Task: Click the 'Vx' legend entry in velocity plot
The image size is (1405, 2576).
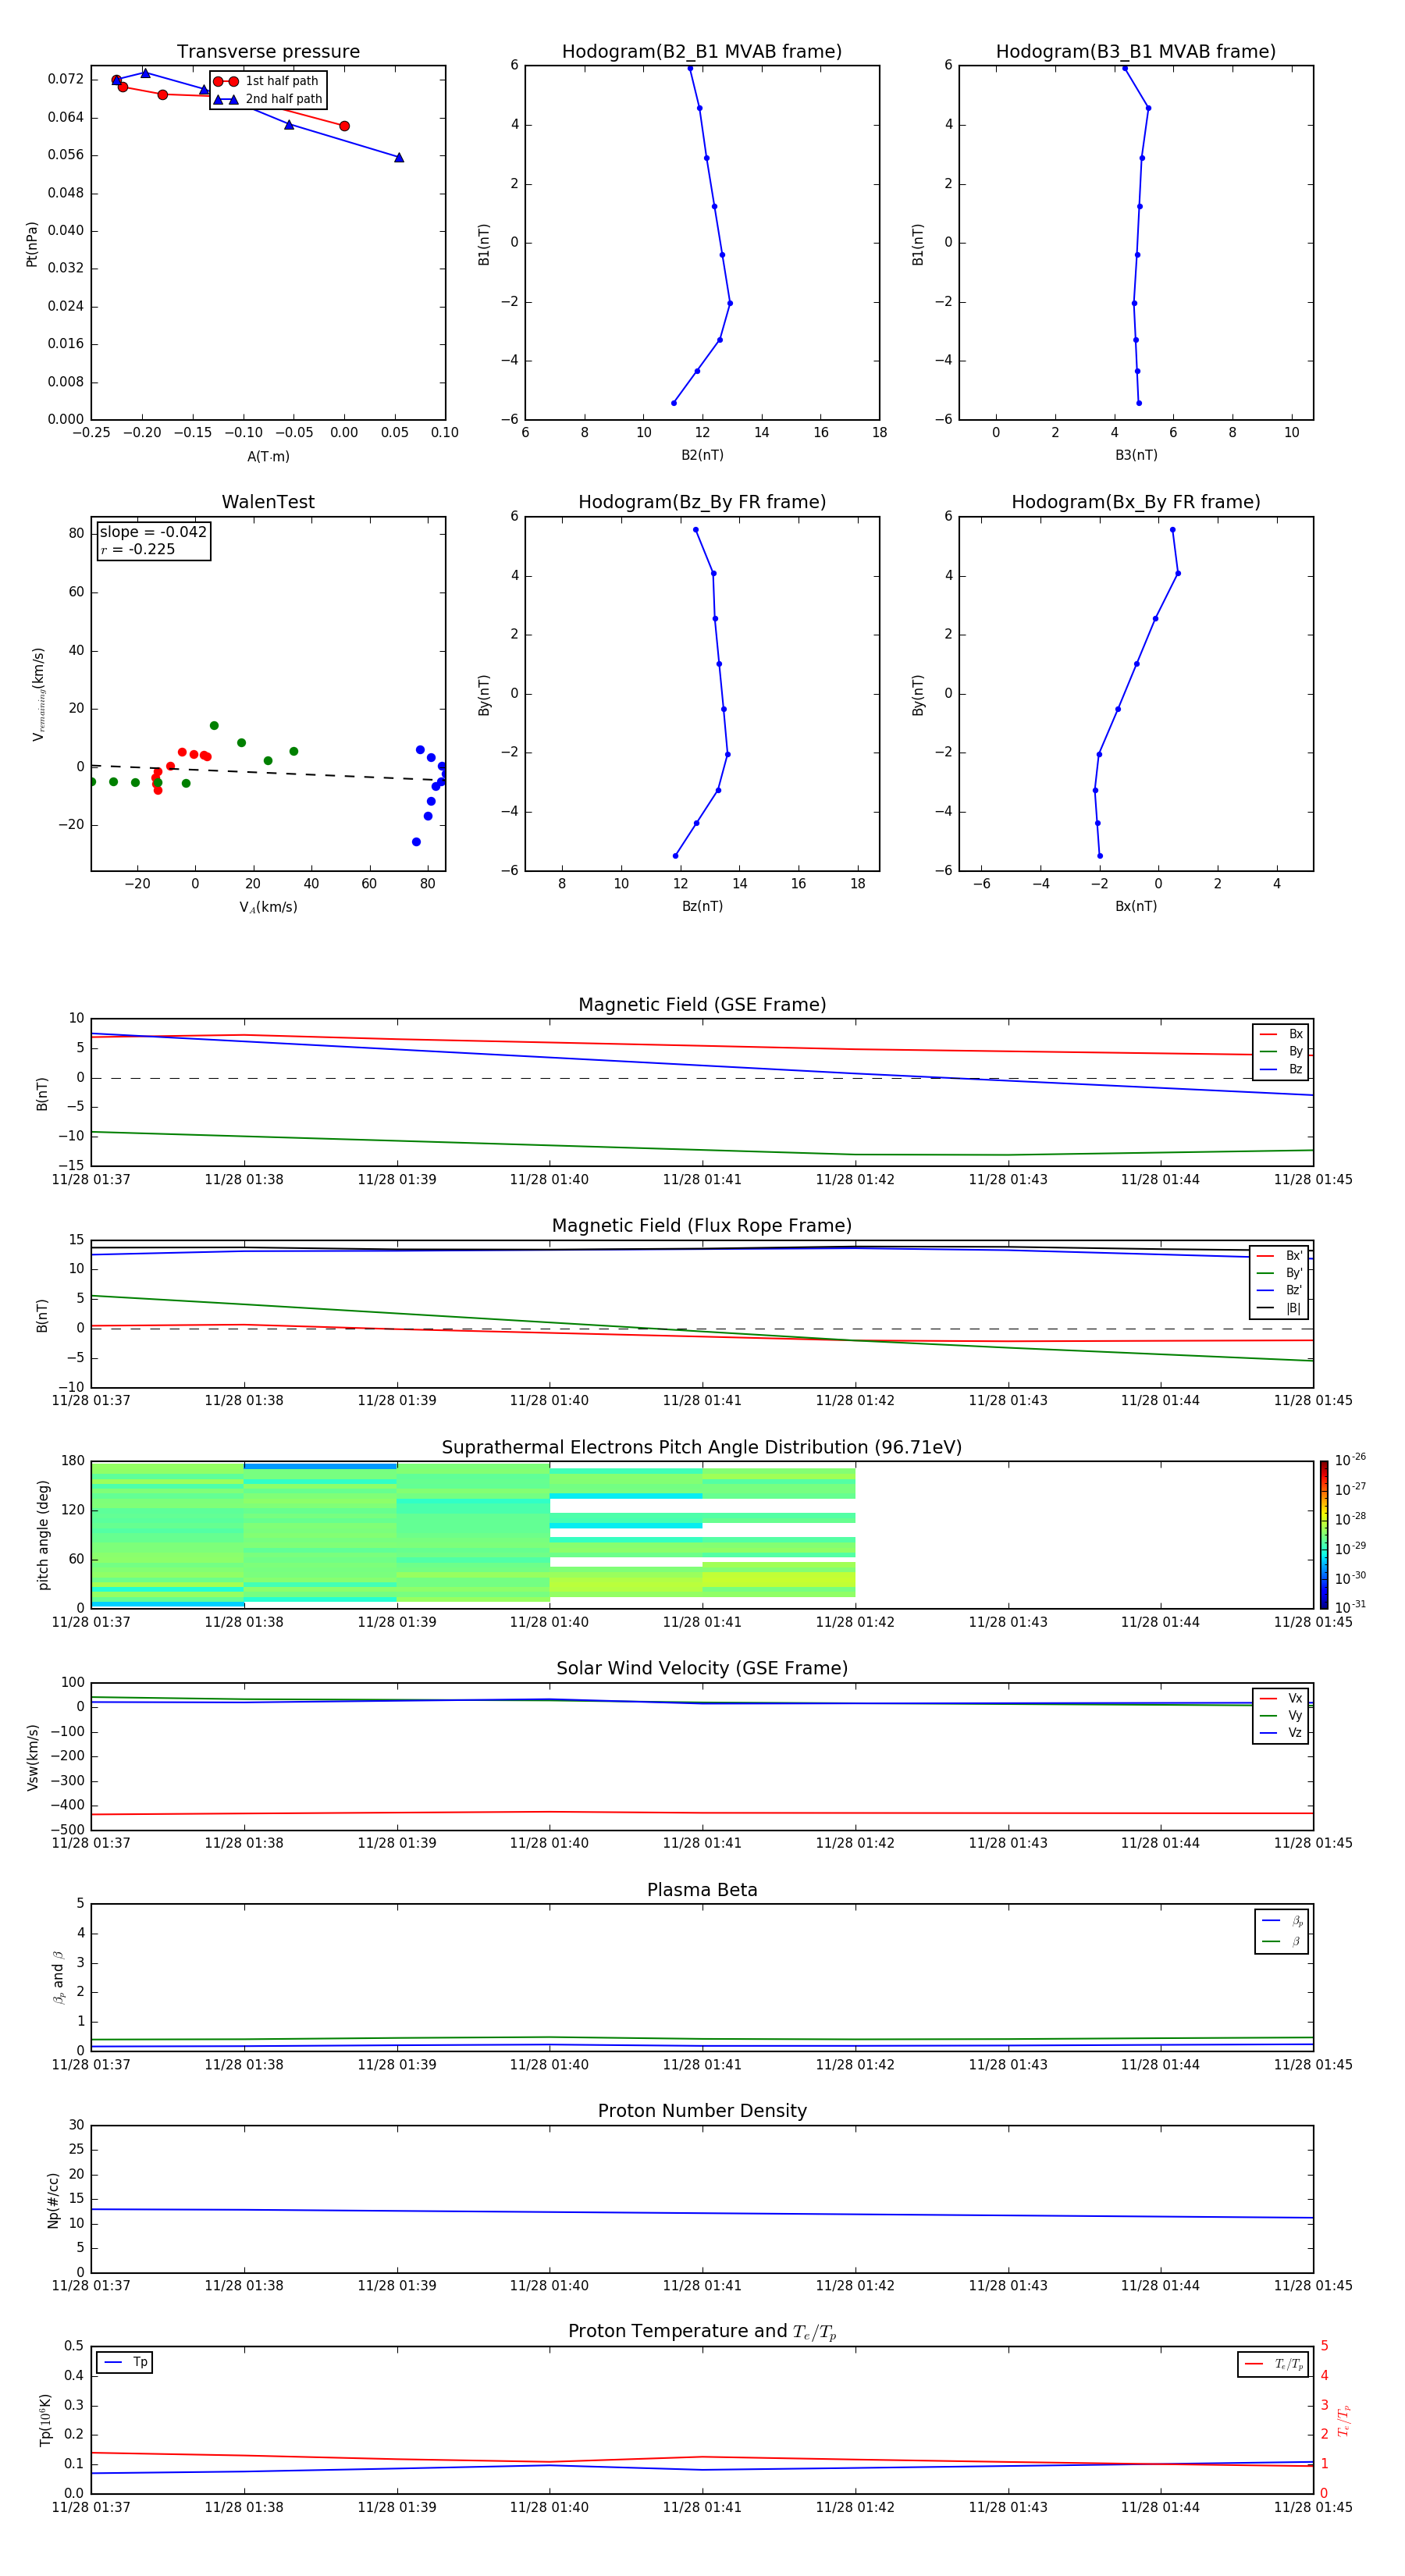Action: (x=1281, y=1698)
